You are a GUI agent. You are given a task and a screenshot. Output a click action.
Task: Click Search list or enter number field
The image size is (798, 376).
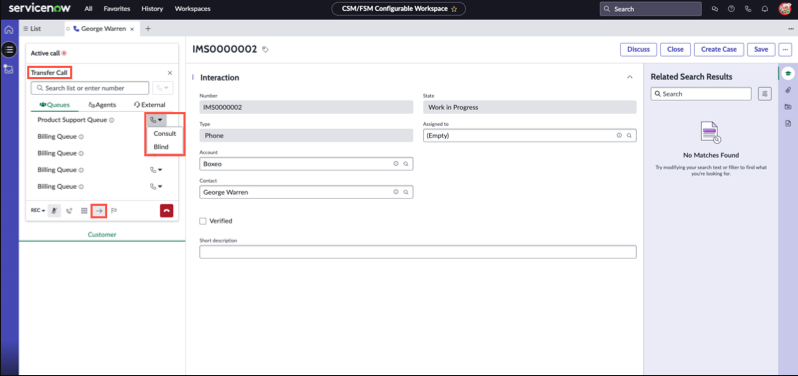pyautogui.click(x=90, y=88)
